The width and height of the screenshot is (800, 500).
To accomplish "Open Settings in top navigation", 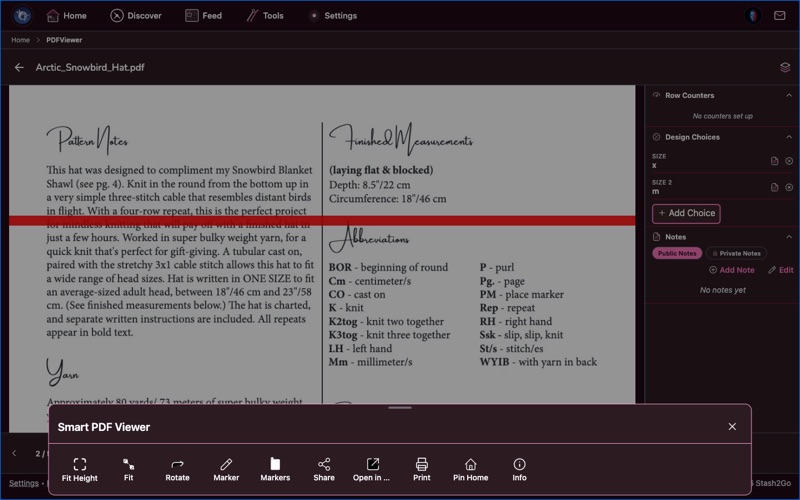I will tap(333, 16).
